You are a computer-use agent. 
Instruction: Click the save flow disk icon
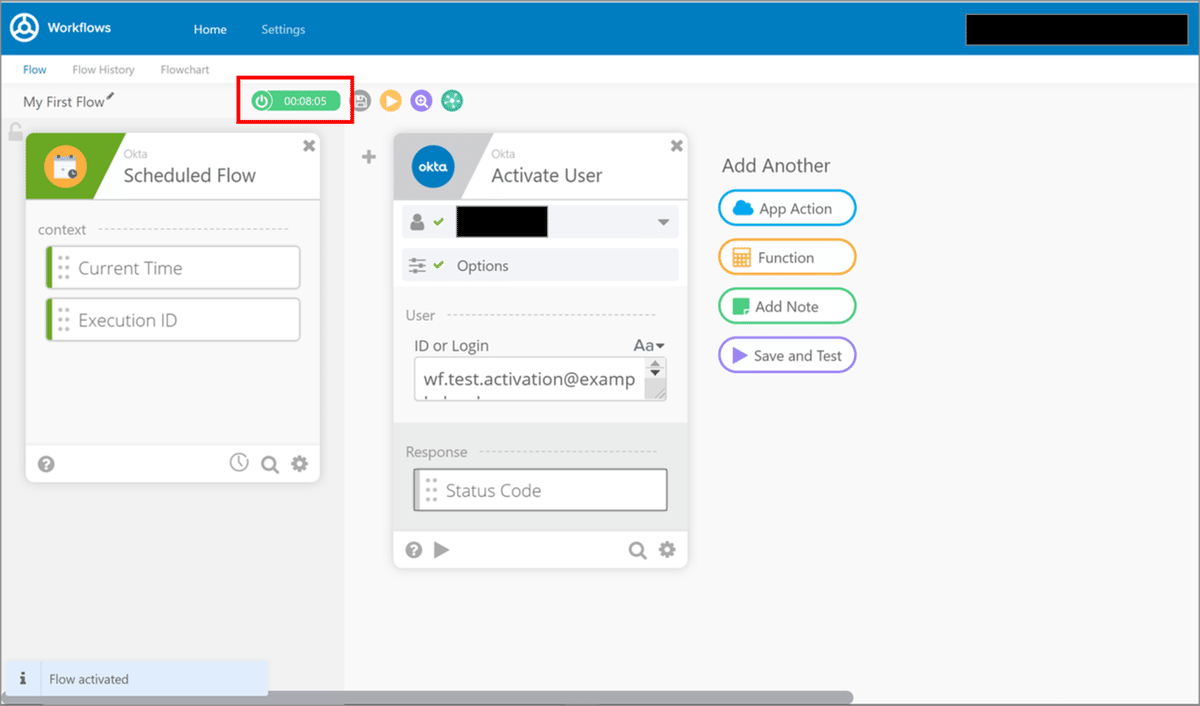click(x=361, y=101)
